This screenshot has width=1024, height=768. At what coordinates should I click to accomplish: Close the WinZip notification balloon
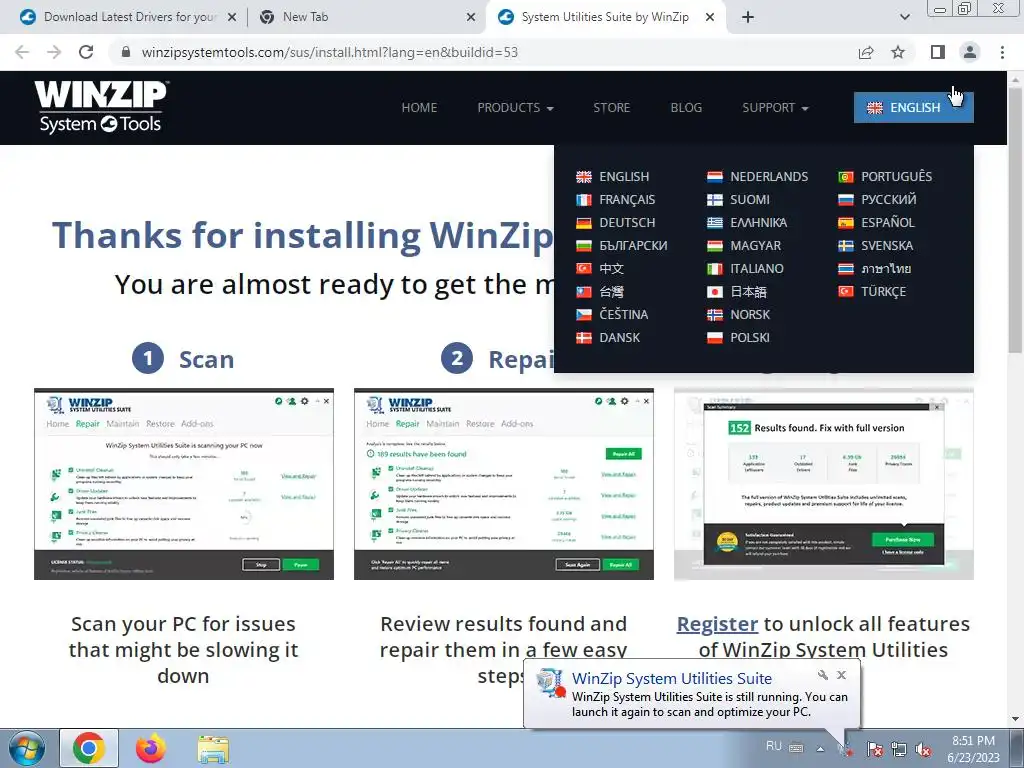(x=842, y=675)
